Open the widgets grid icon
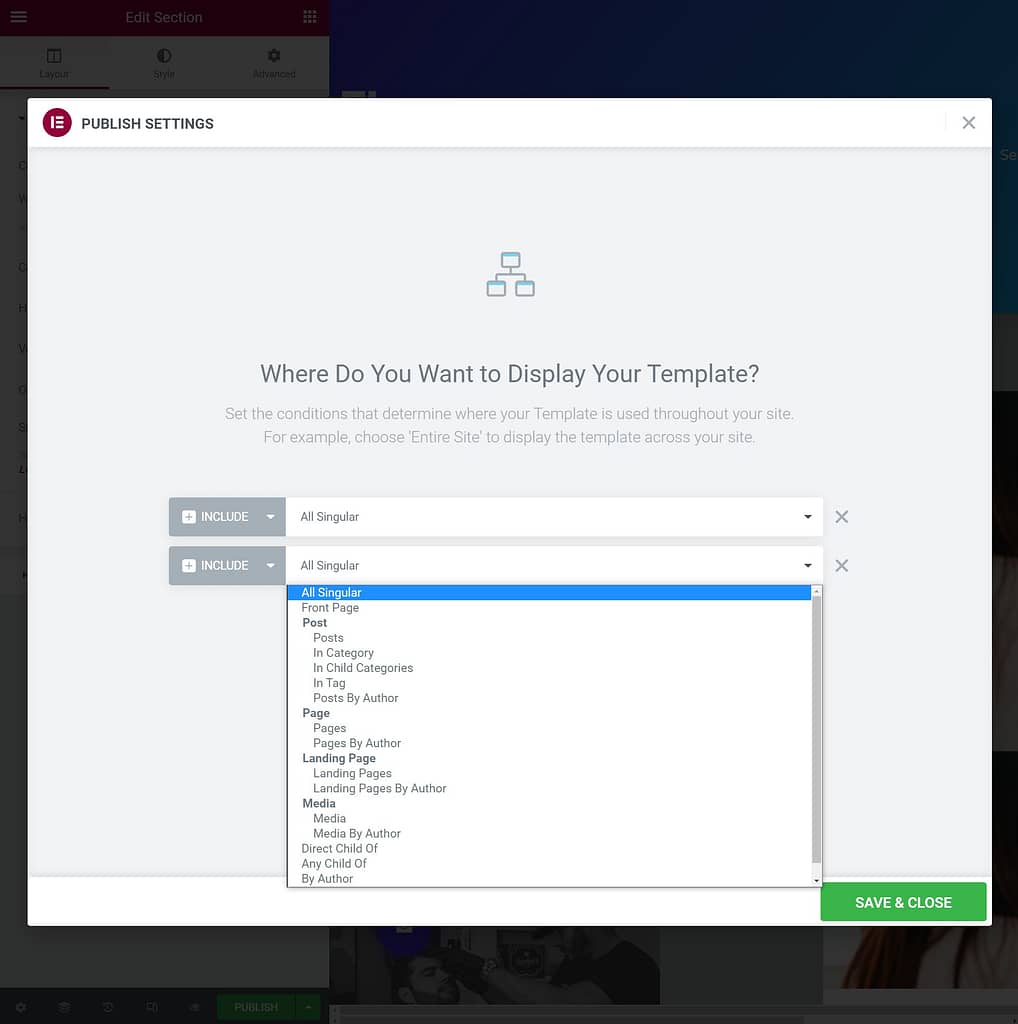Viewport: 1018px width, 1024px height. [310, 17]
